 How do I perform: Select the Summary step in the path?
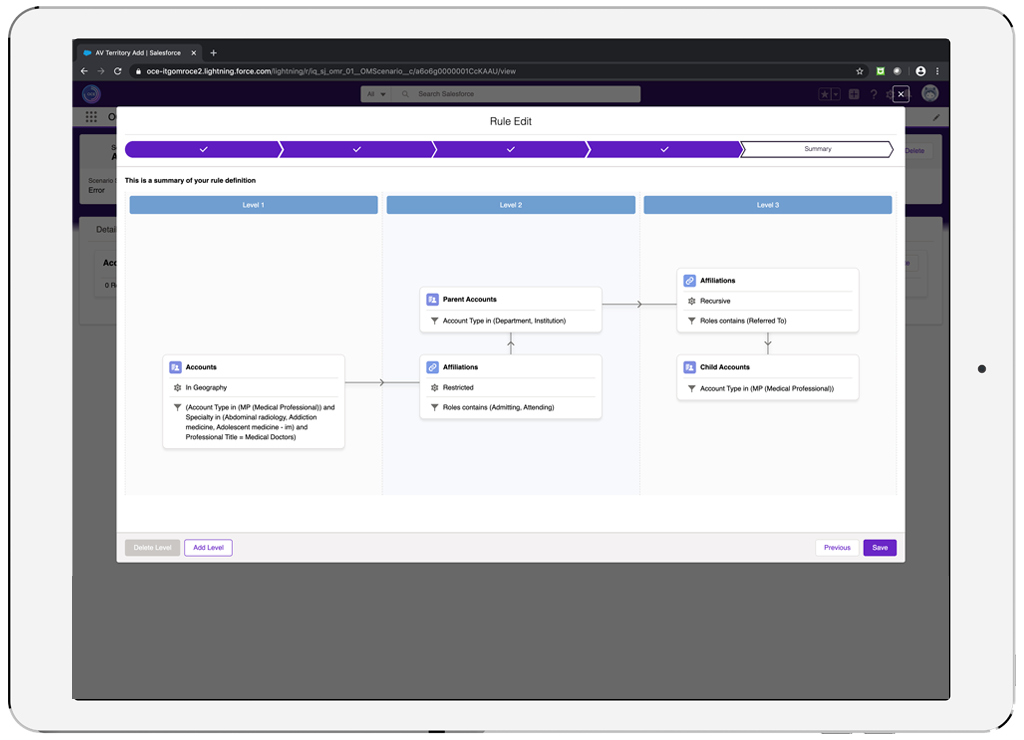(x=817, y=149)
